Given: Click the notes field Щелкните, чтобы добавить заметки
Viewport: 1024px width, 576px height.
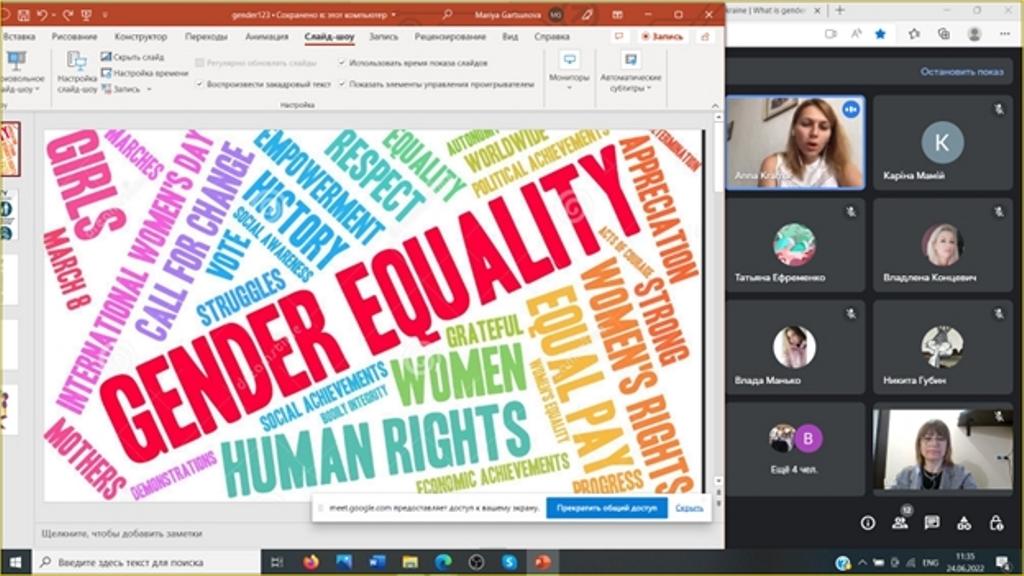Looking at the screenshot, I should tap(121, 534).
